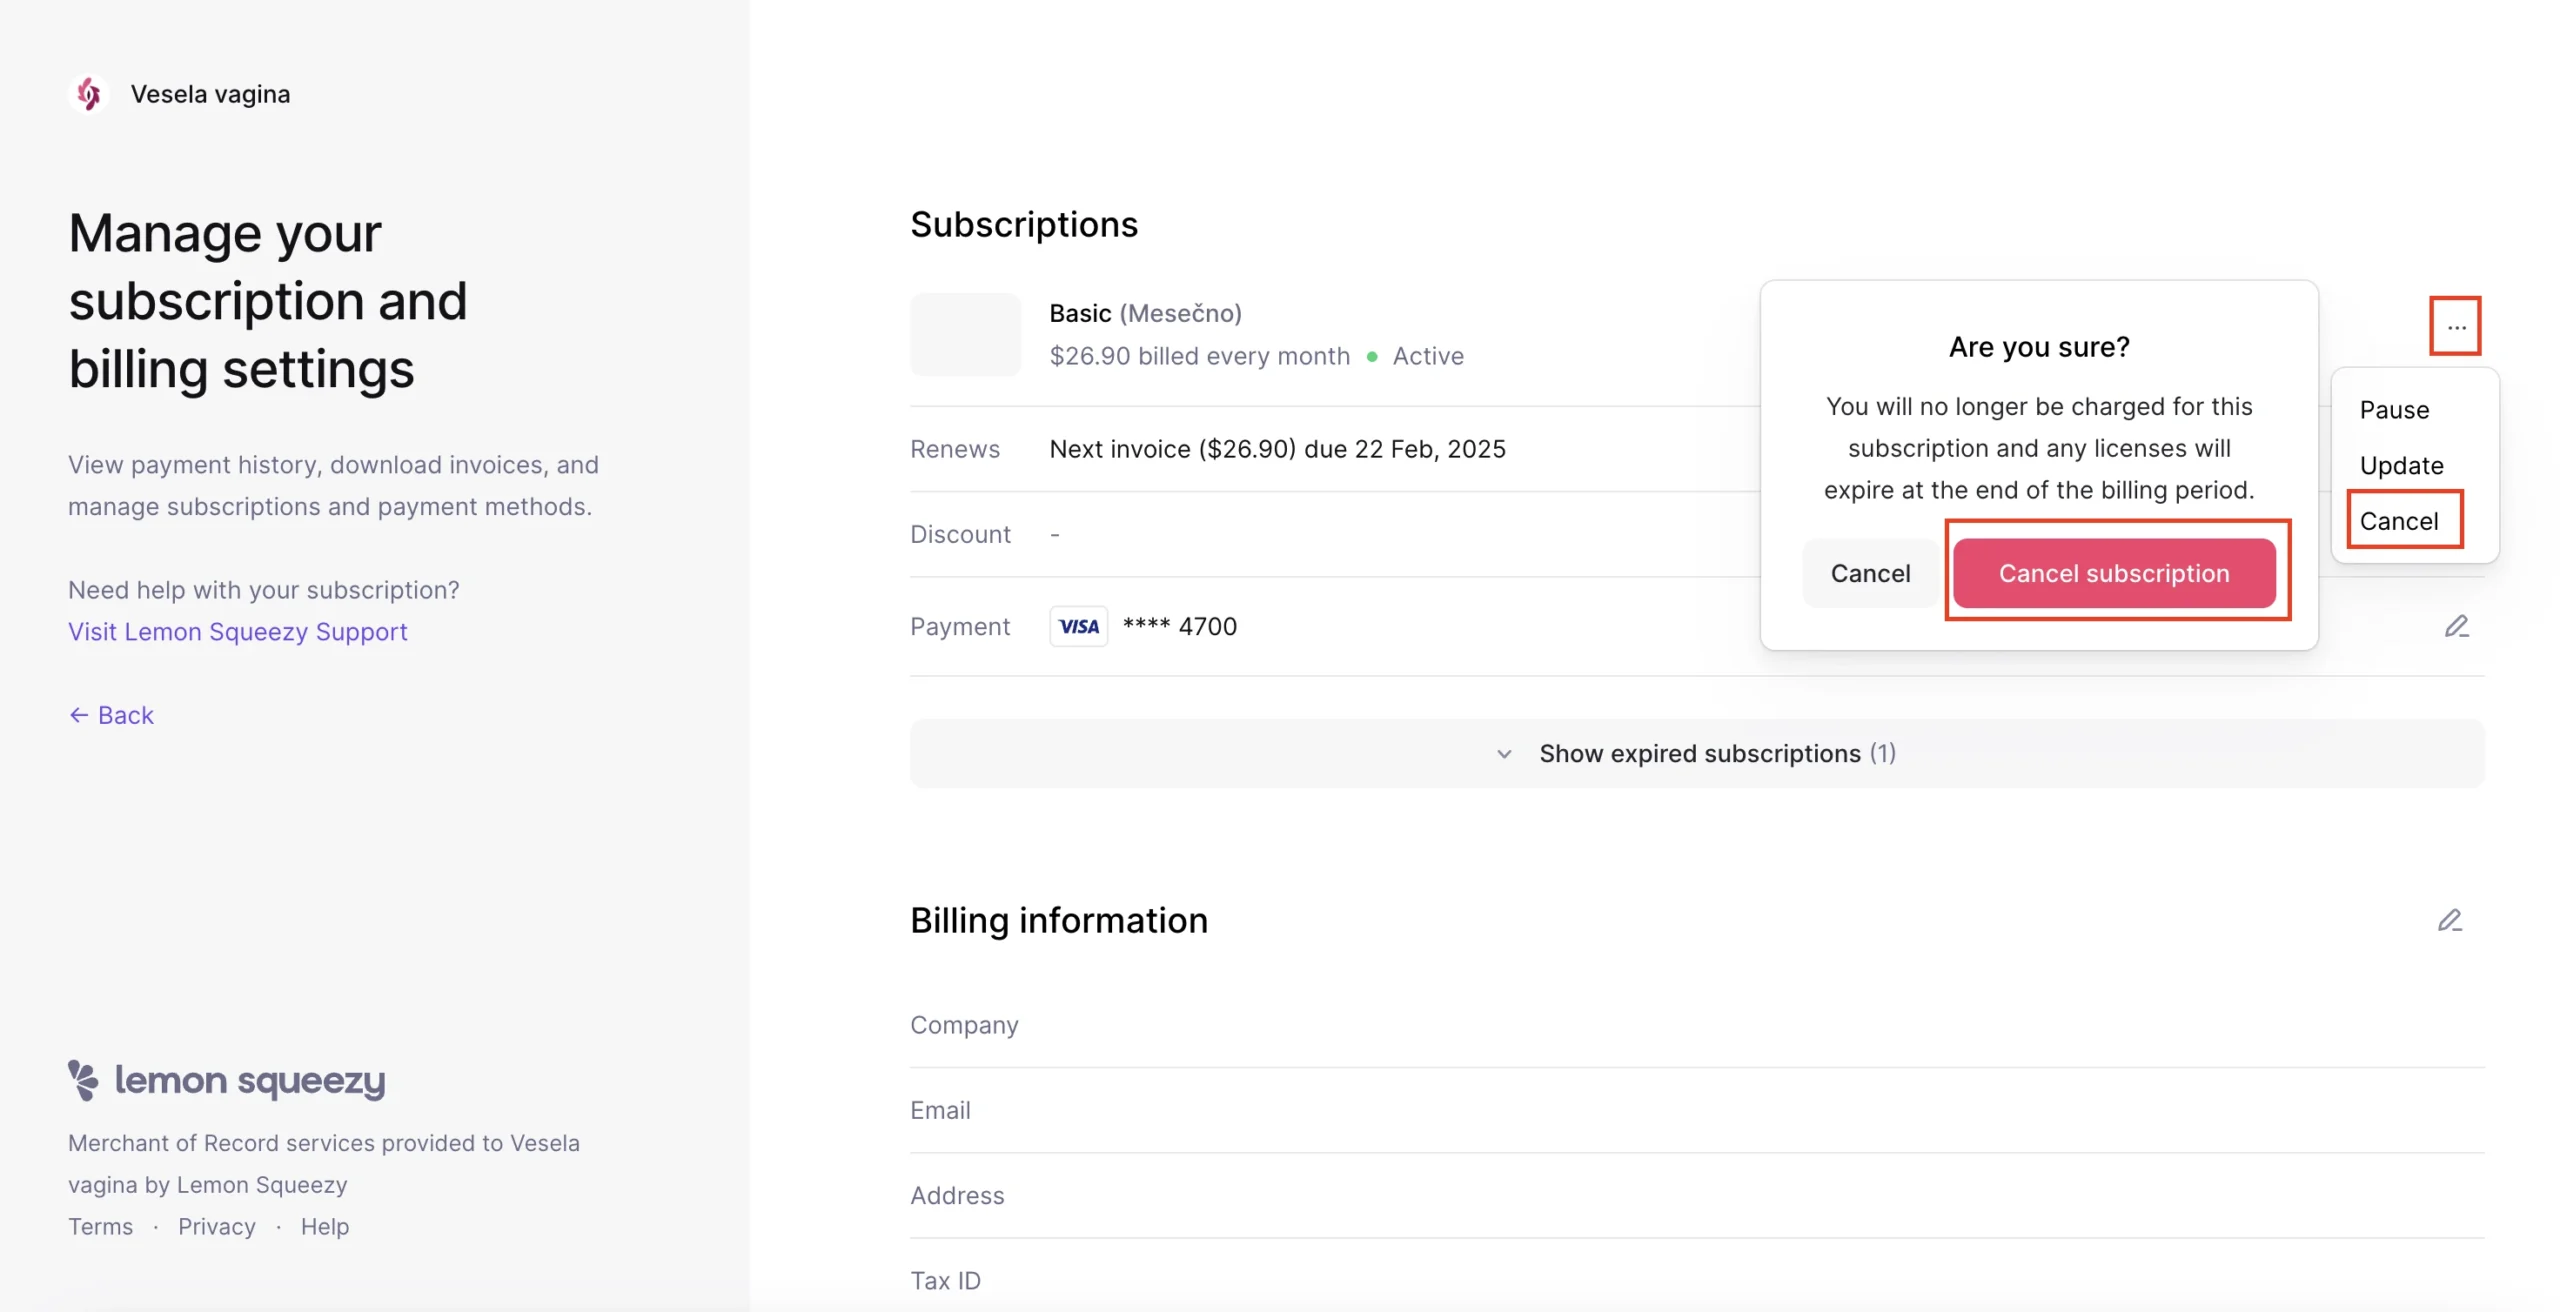Choose Update in the subscription menu

pyautogui.click(x=2401, y=465)
